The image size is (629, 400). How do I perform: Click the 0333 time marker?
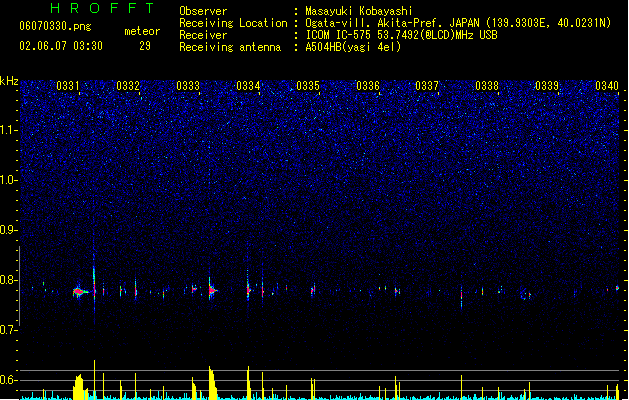[188, 86]
